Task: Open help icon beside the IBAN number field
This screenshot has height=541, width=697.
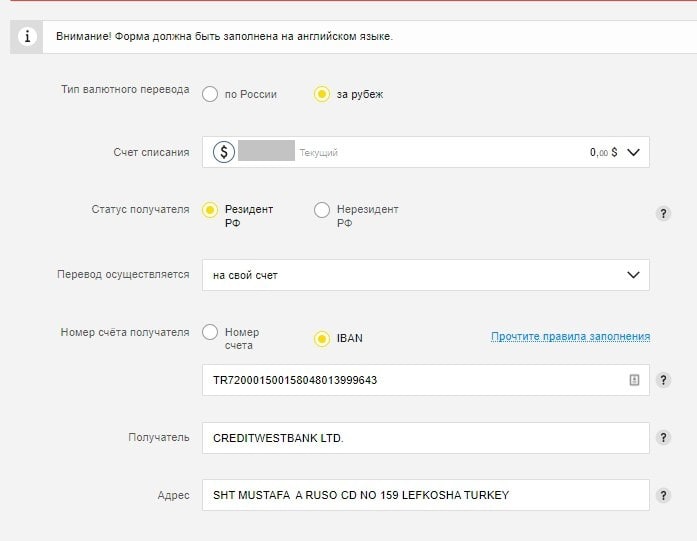Action: (x=662, y=380)
